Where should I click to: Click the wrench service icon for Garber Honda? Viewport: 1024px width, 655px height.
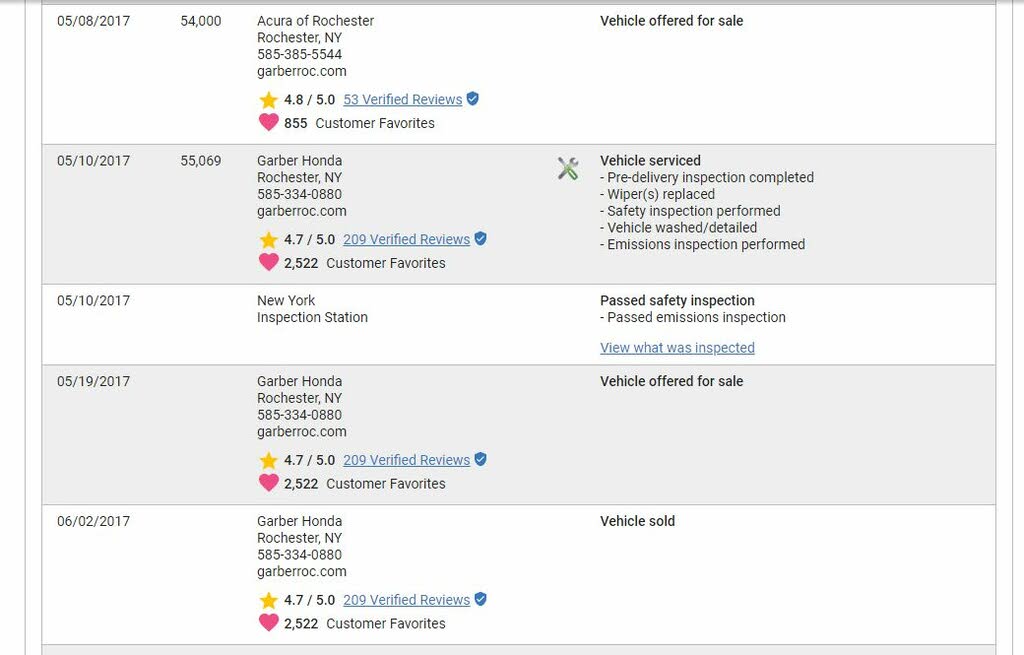pyautogui.click(x=568, y=168)
